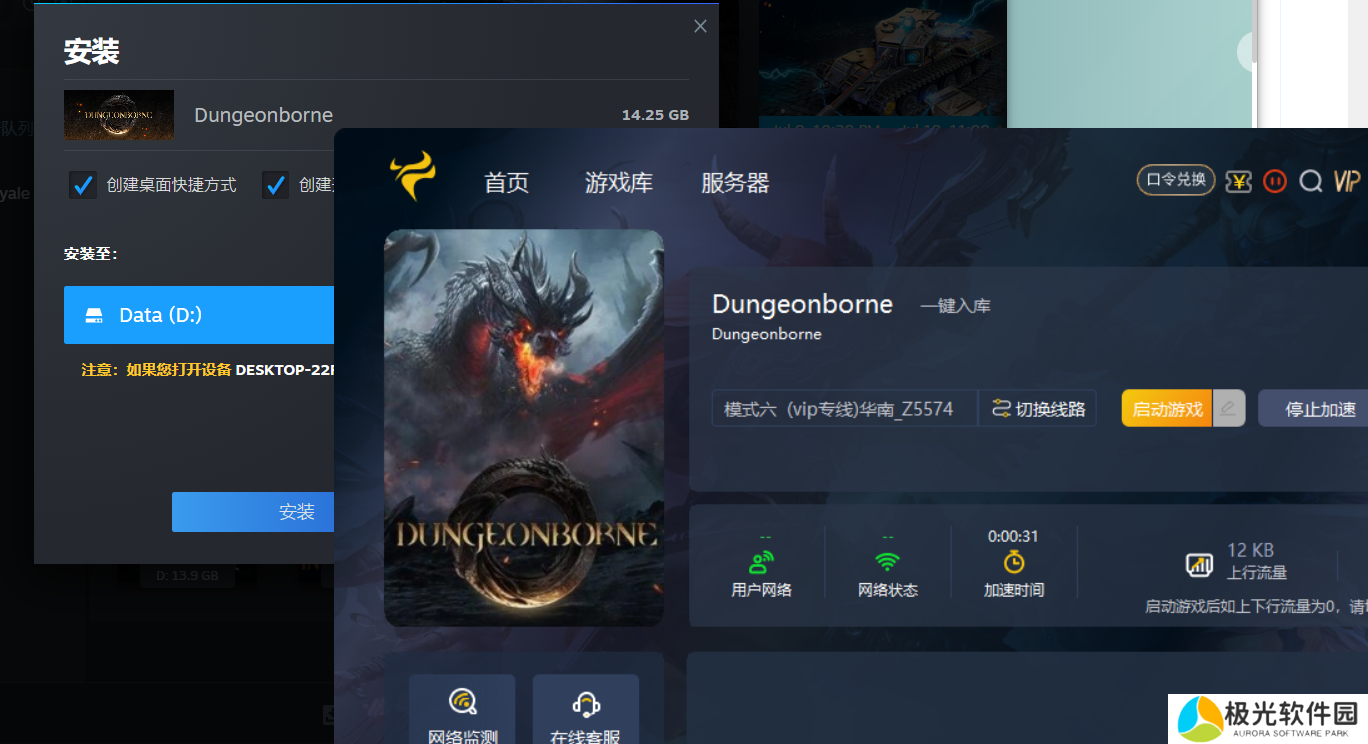Image resolution: width=1368 pixels, height=744 pixels.
Task: Uncheck 创建桌面快捷方式 checkbox
Action: coord(83,185)
